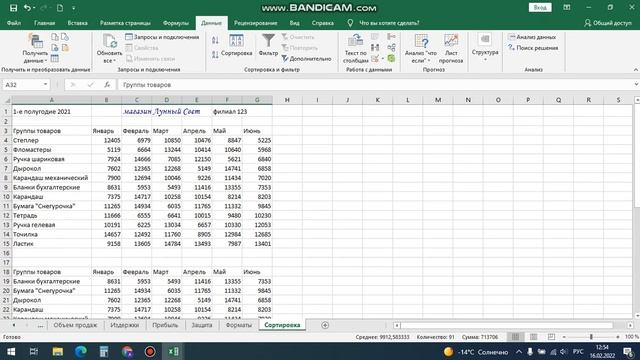Switch to Page Break Preview in status bar
The width and height of the screenshot is (640, 360).
coord(551,337)
